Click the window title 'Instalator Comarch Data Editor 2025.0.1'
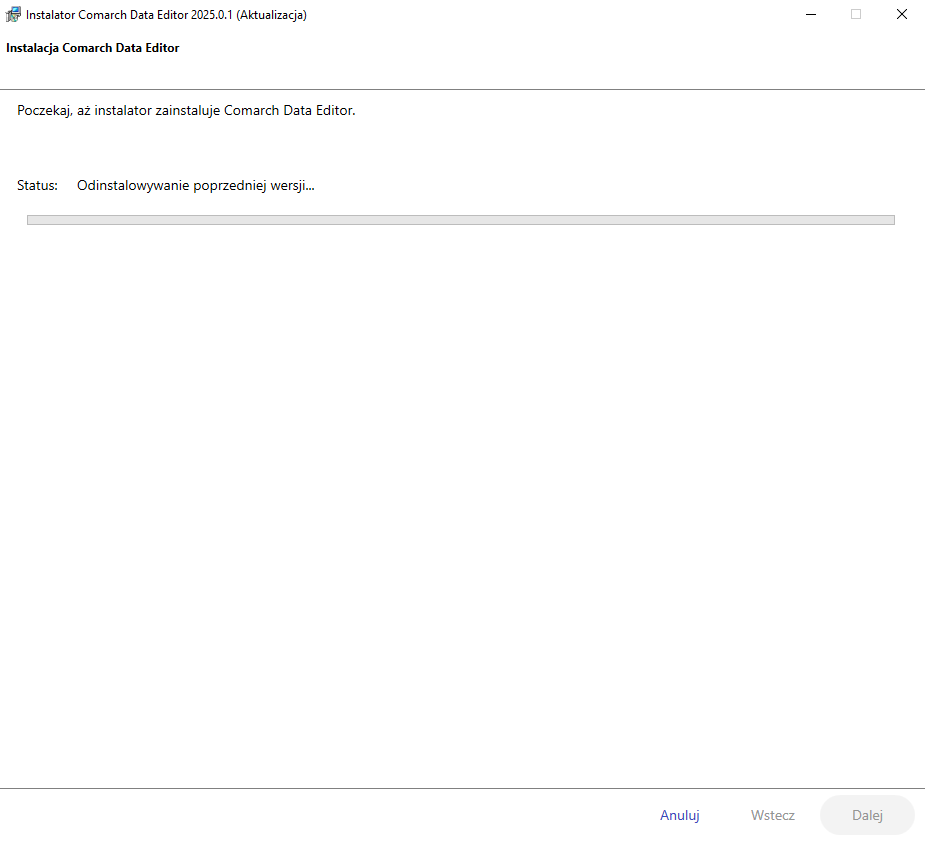This screenshot has width=925, height=841. pos(166,15)
